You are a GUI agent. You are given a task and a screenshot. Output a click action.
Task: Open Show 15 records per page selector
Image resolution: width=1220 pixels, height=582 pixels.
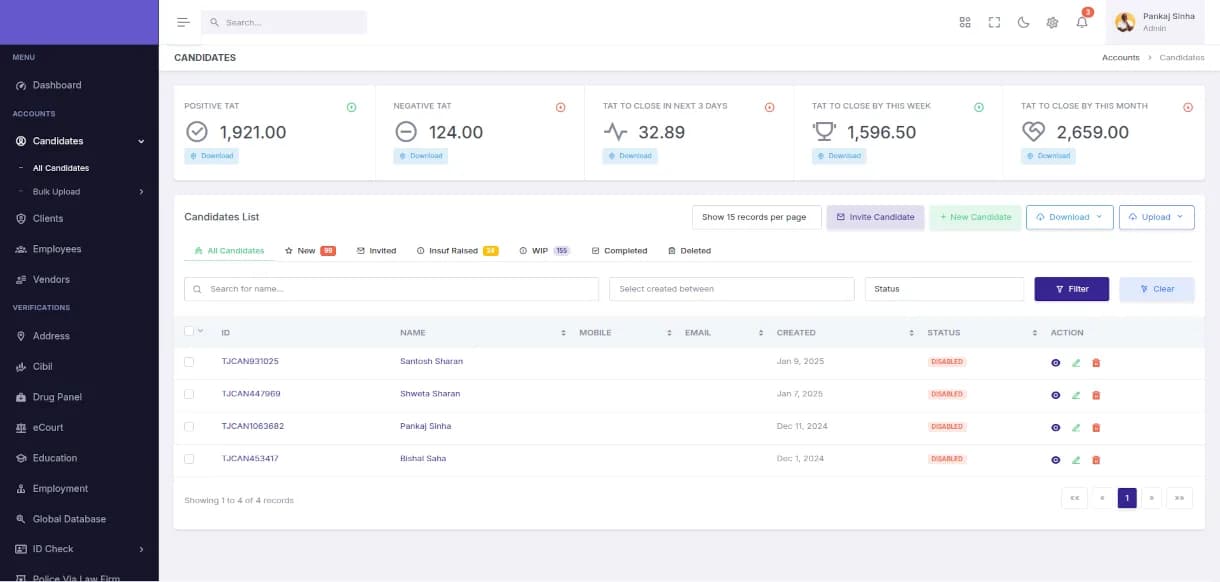click(757, 217)
